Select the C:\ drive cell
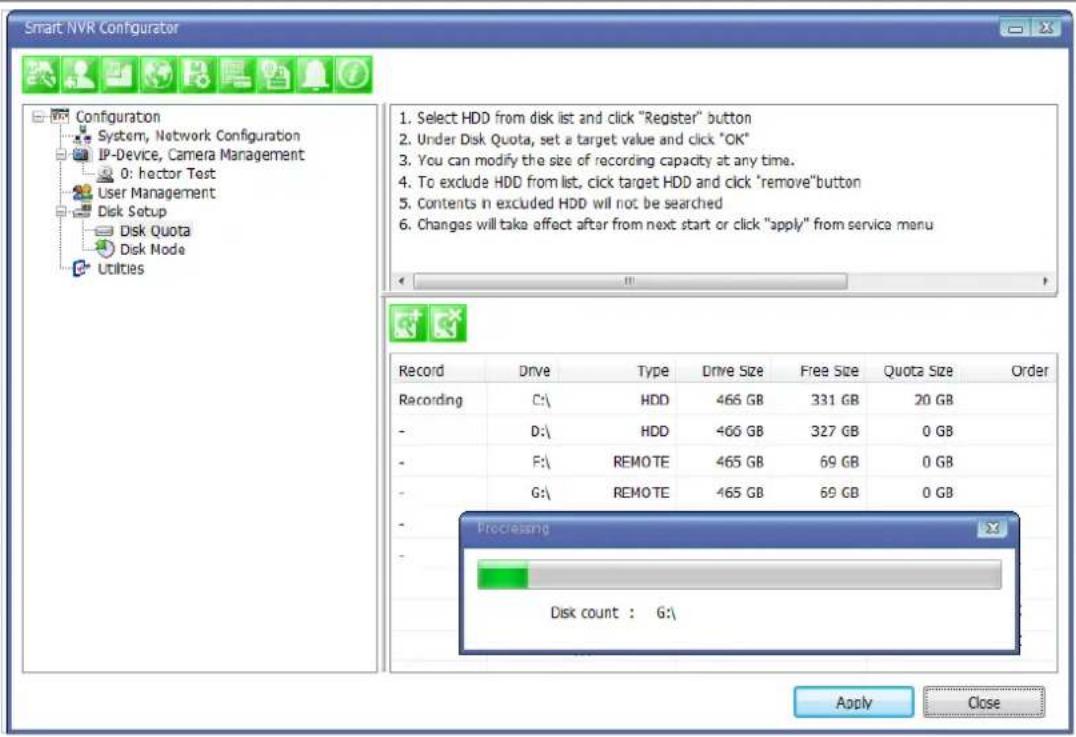This screenshot has width=1076, height=737. coord(541,400)
